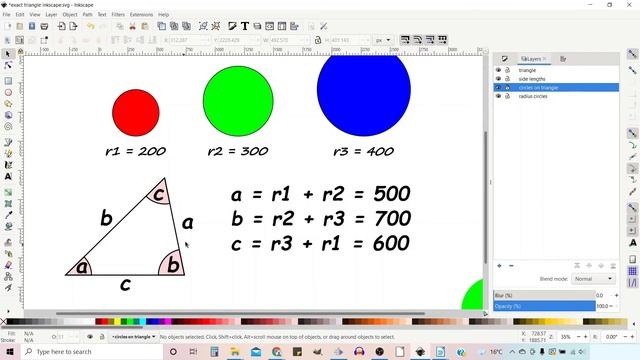Click the Cut scissors icon
The image size is (640, 360).
pos(132,27)
